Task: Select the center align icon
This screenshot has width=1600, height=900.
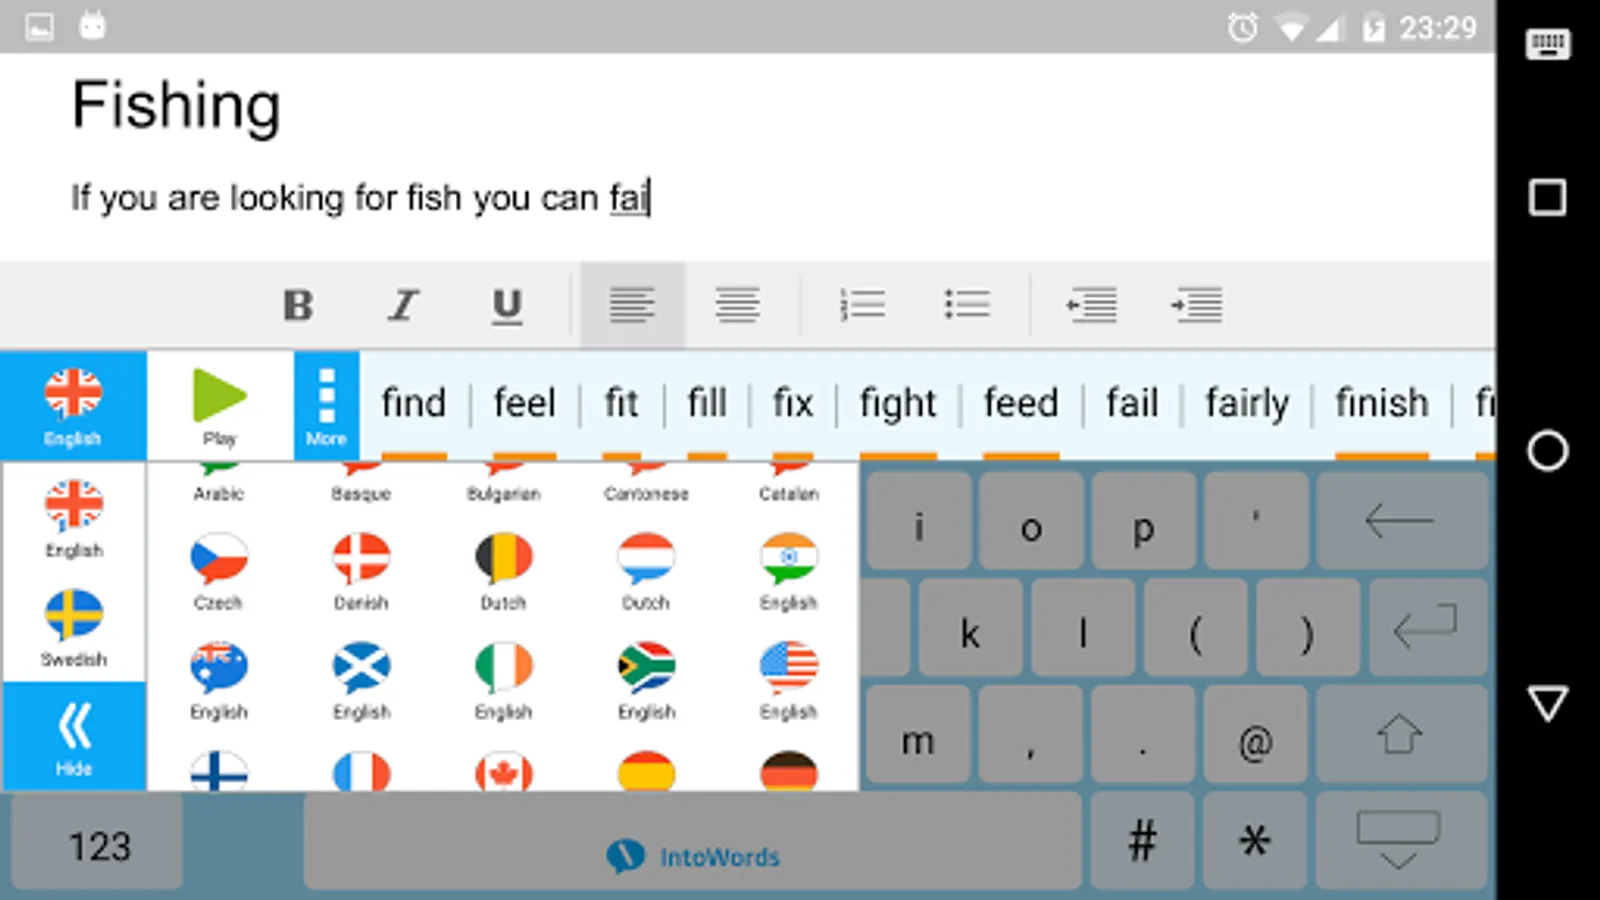Action: [737, 305]
